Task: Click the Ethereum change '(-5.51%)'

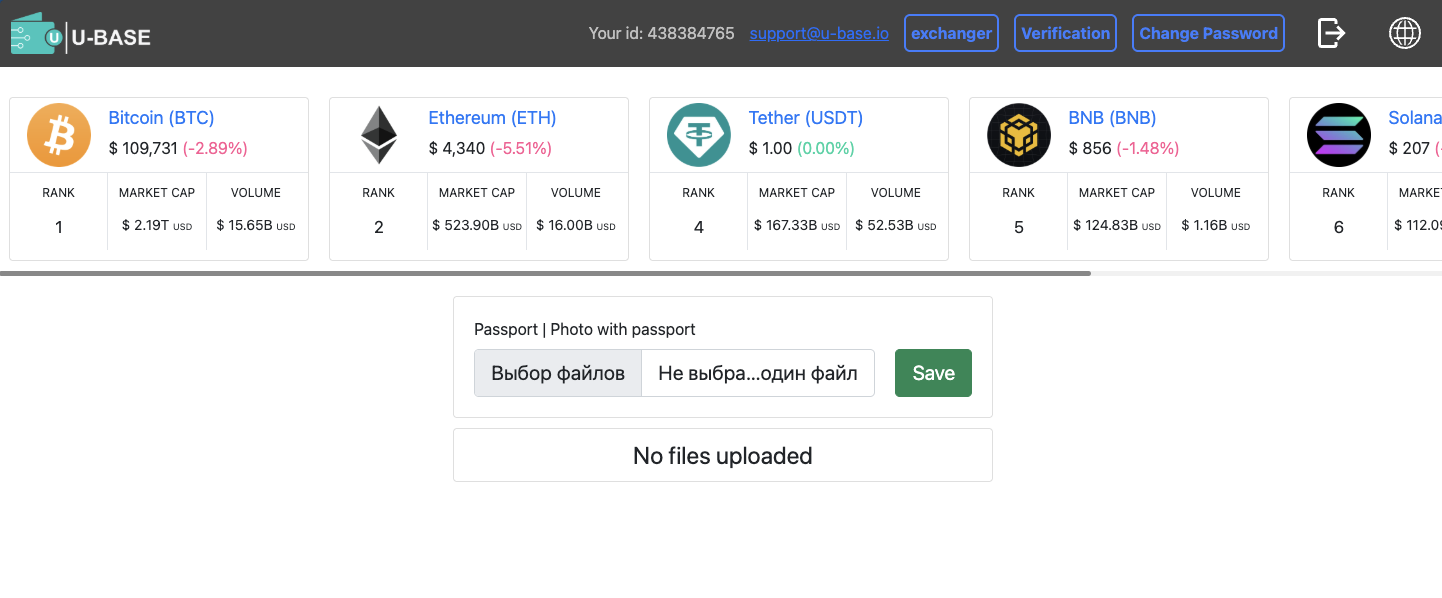Action: (521, 148)
